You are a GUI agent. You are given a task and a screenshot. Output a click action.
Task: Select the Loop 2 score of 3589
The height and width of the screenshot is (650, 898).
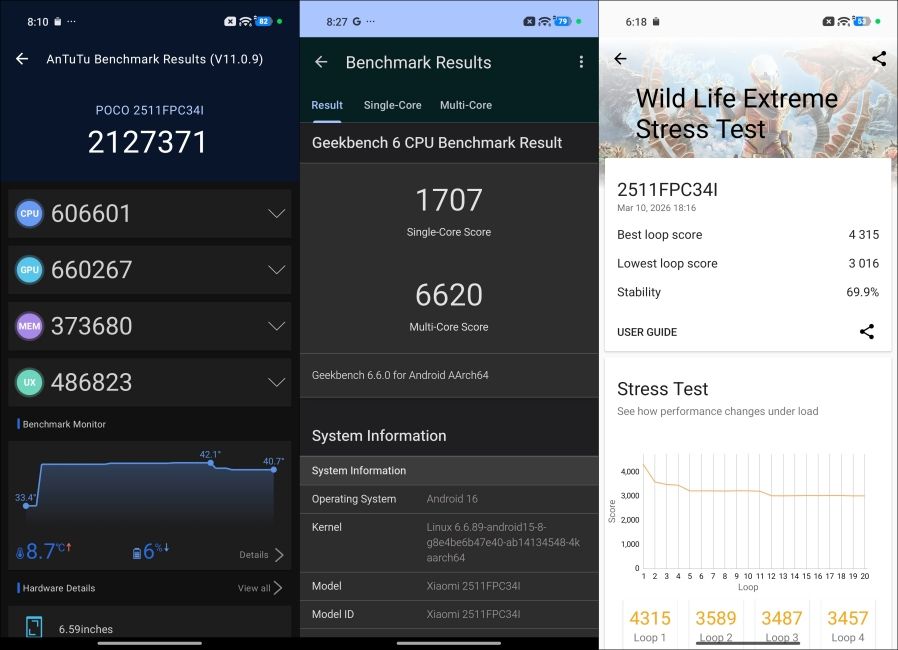[x=716, y=619]
